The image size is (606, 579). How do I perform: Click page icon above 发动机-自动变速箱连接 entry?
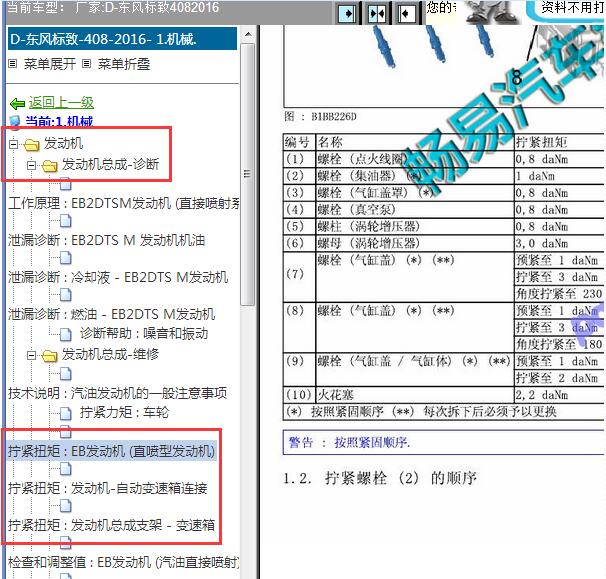tap(66, 469)
